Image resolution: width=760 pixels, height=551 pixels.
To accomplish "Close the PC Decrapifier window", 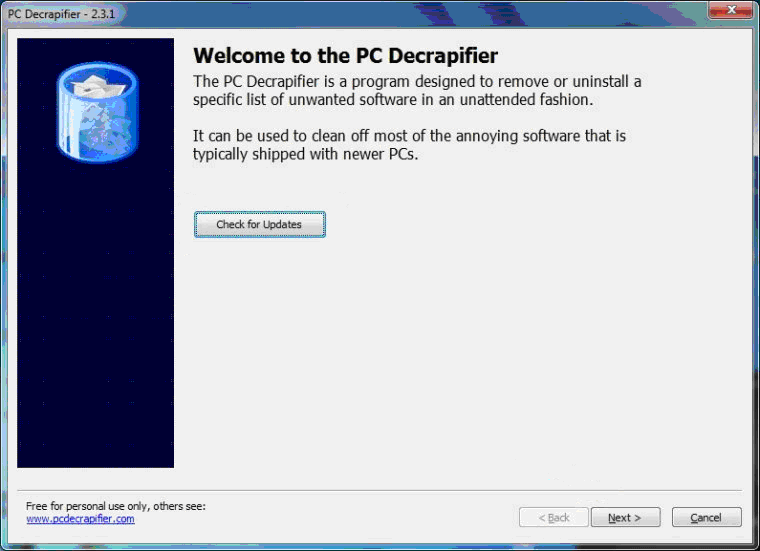I will coord(732,9).
